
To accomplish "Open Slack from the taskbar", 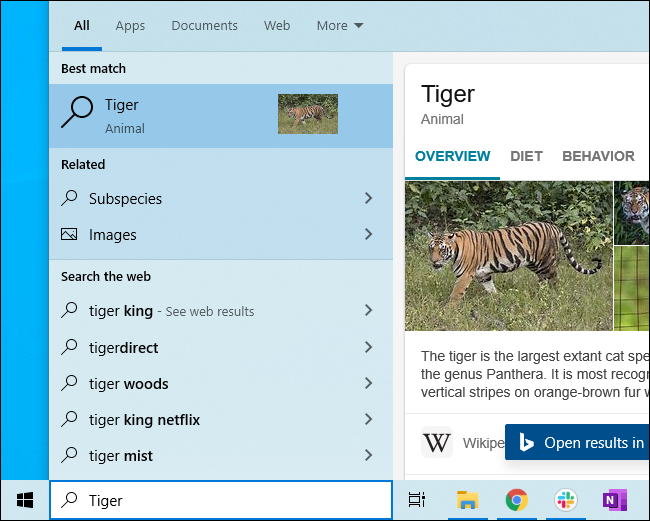I will [564, 500].
